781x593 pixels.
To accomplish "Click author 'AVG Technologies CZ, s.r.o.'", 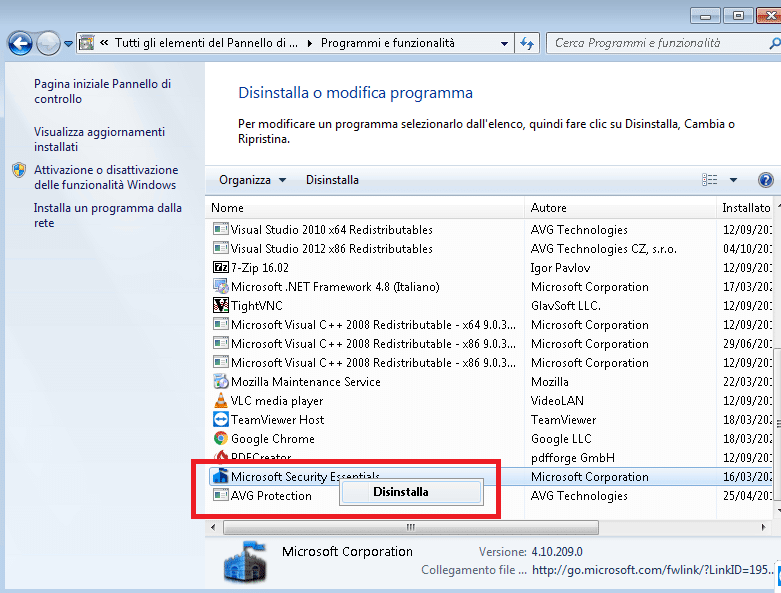I will (604, 248).
